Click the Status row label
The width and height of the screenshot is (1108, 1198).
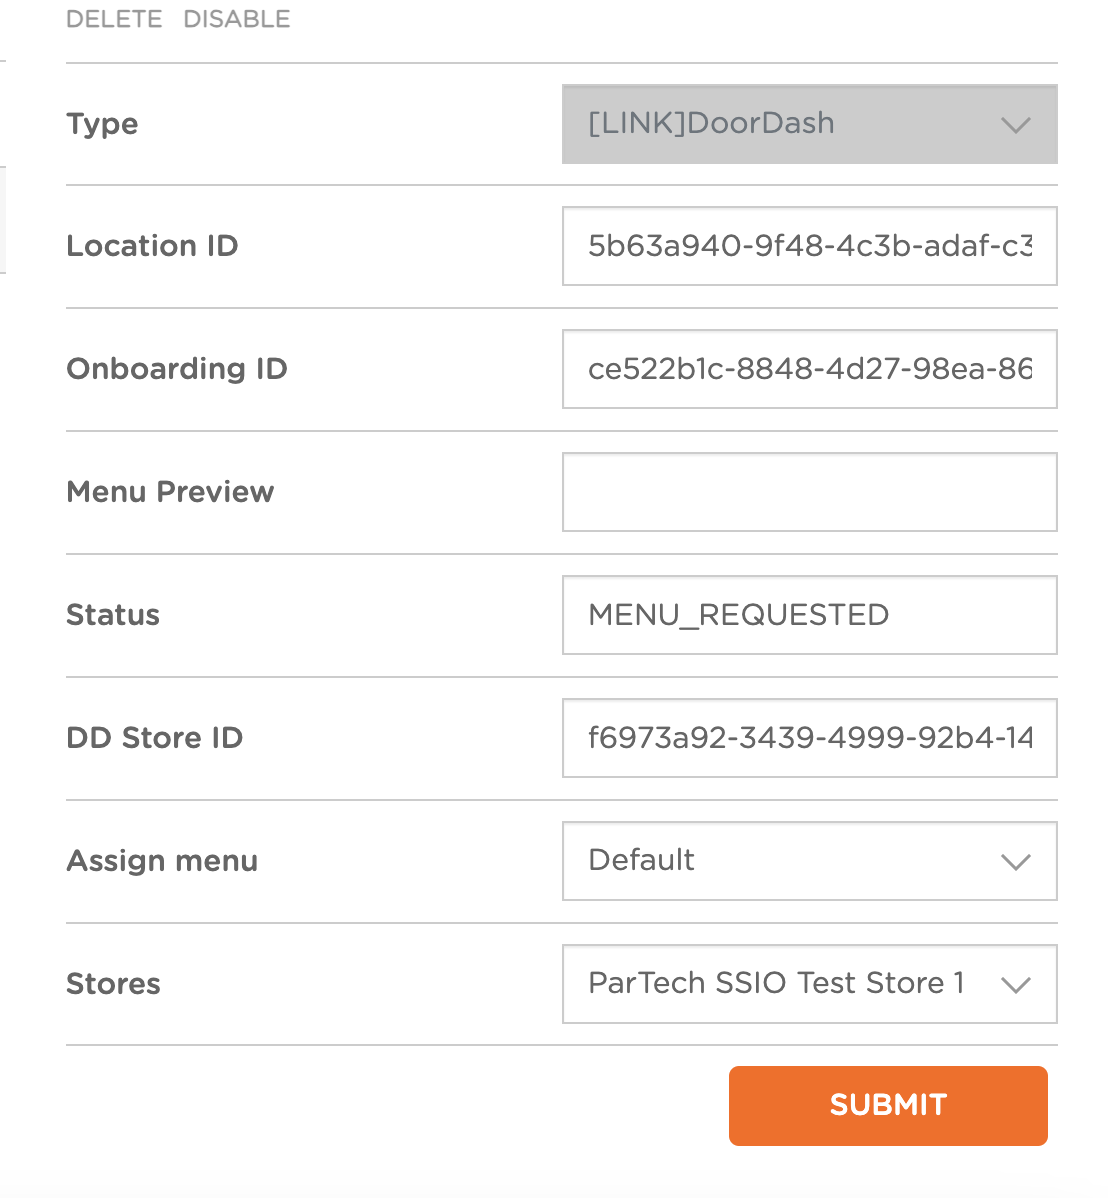coord(112,615)
